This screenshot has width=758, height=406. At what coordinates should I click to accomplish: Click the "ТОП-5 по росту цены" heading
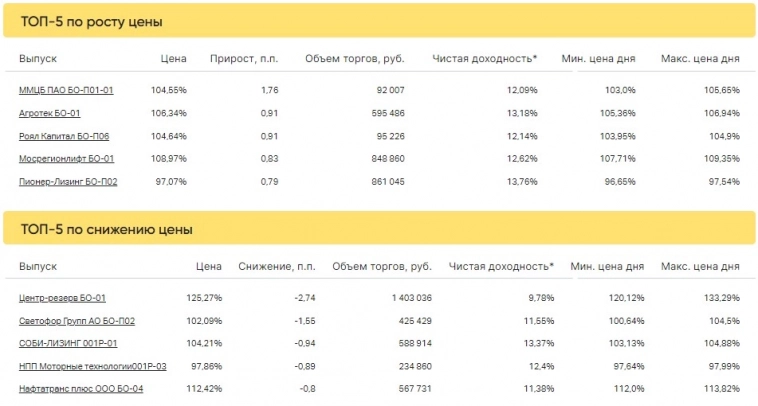(x=92, y=21)
